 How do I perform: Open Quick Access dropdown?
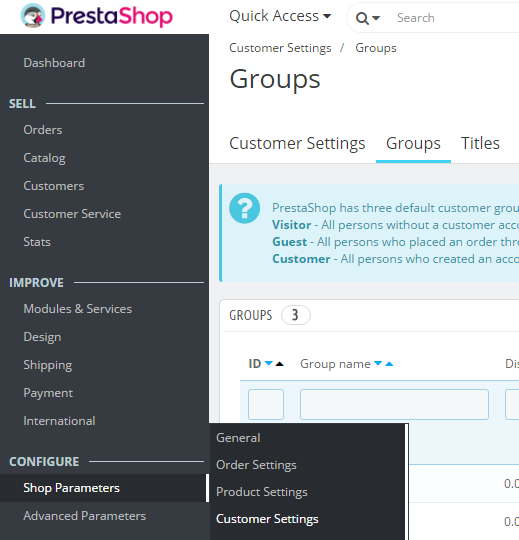tap(280, 16)
